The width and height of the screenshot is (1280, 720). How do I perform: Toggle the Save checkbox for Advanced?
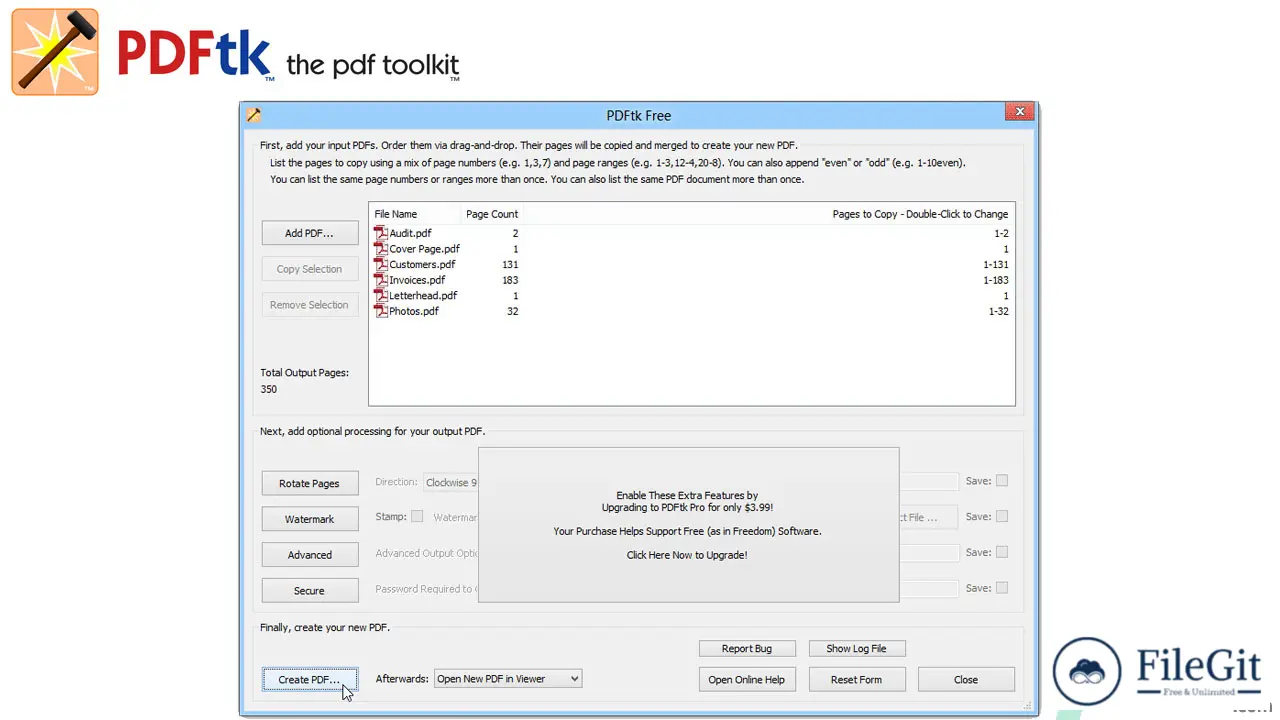tap(1002, 552)
